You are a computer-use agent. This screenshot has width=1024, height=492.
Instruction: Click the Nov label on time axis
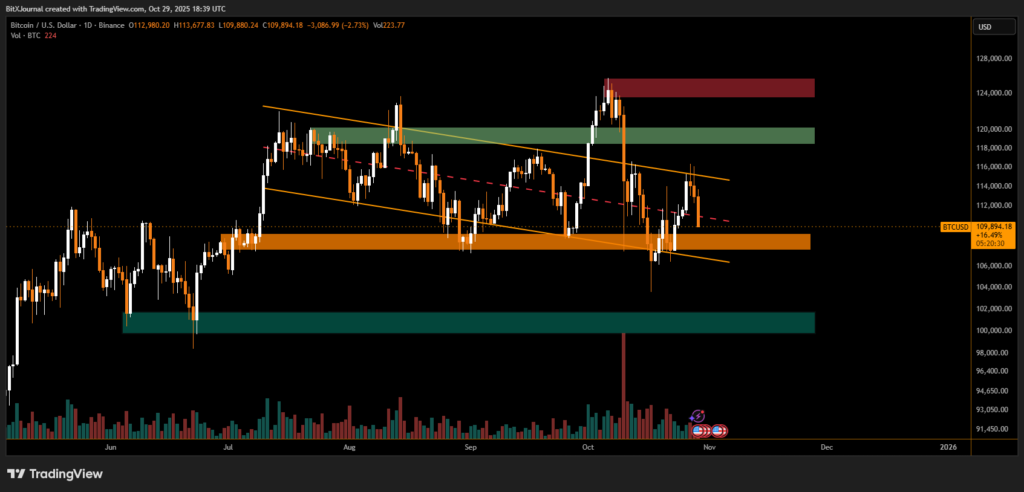(x=707, y=449)
